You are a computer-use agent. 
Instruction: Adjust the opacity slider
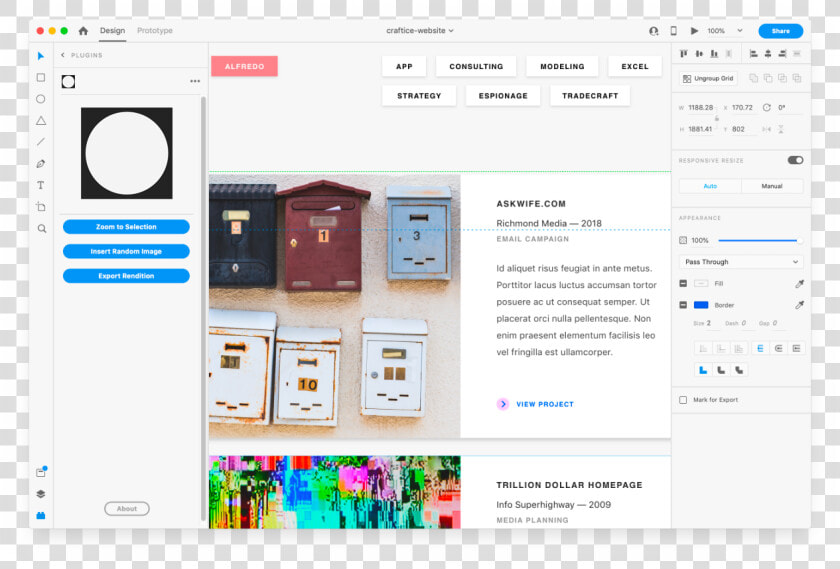[760, 241]
